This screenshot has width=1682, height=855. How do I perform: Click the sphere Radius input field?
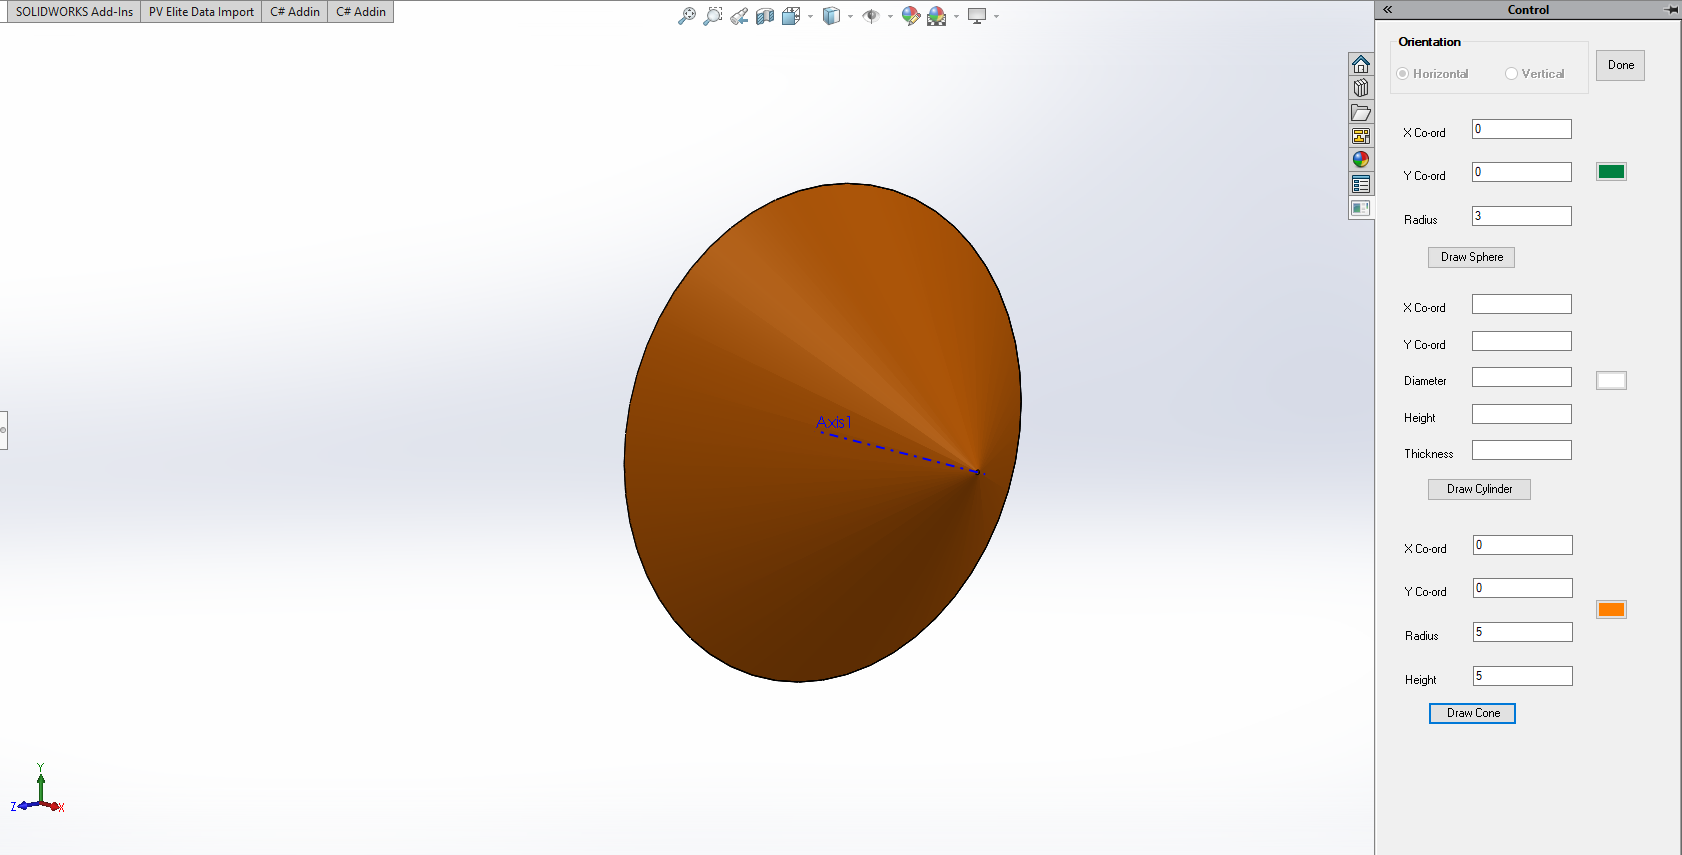(1522, 216)
